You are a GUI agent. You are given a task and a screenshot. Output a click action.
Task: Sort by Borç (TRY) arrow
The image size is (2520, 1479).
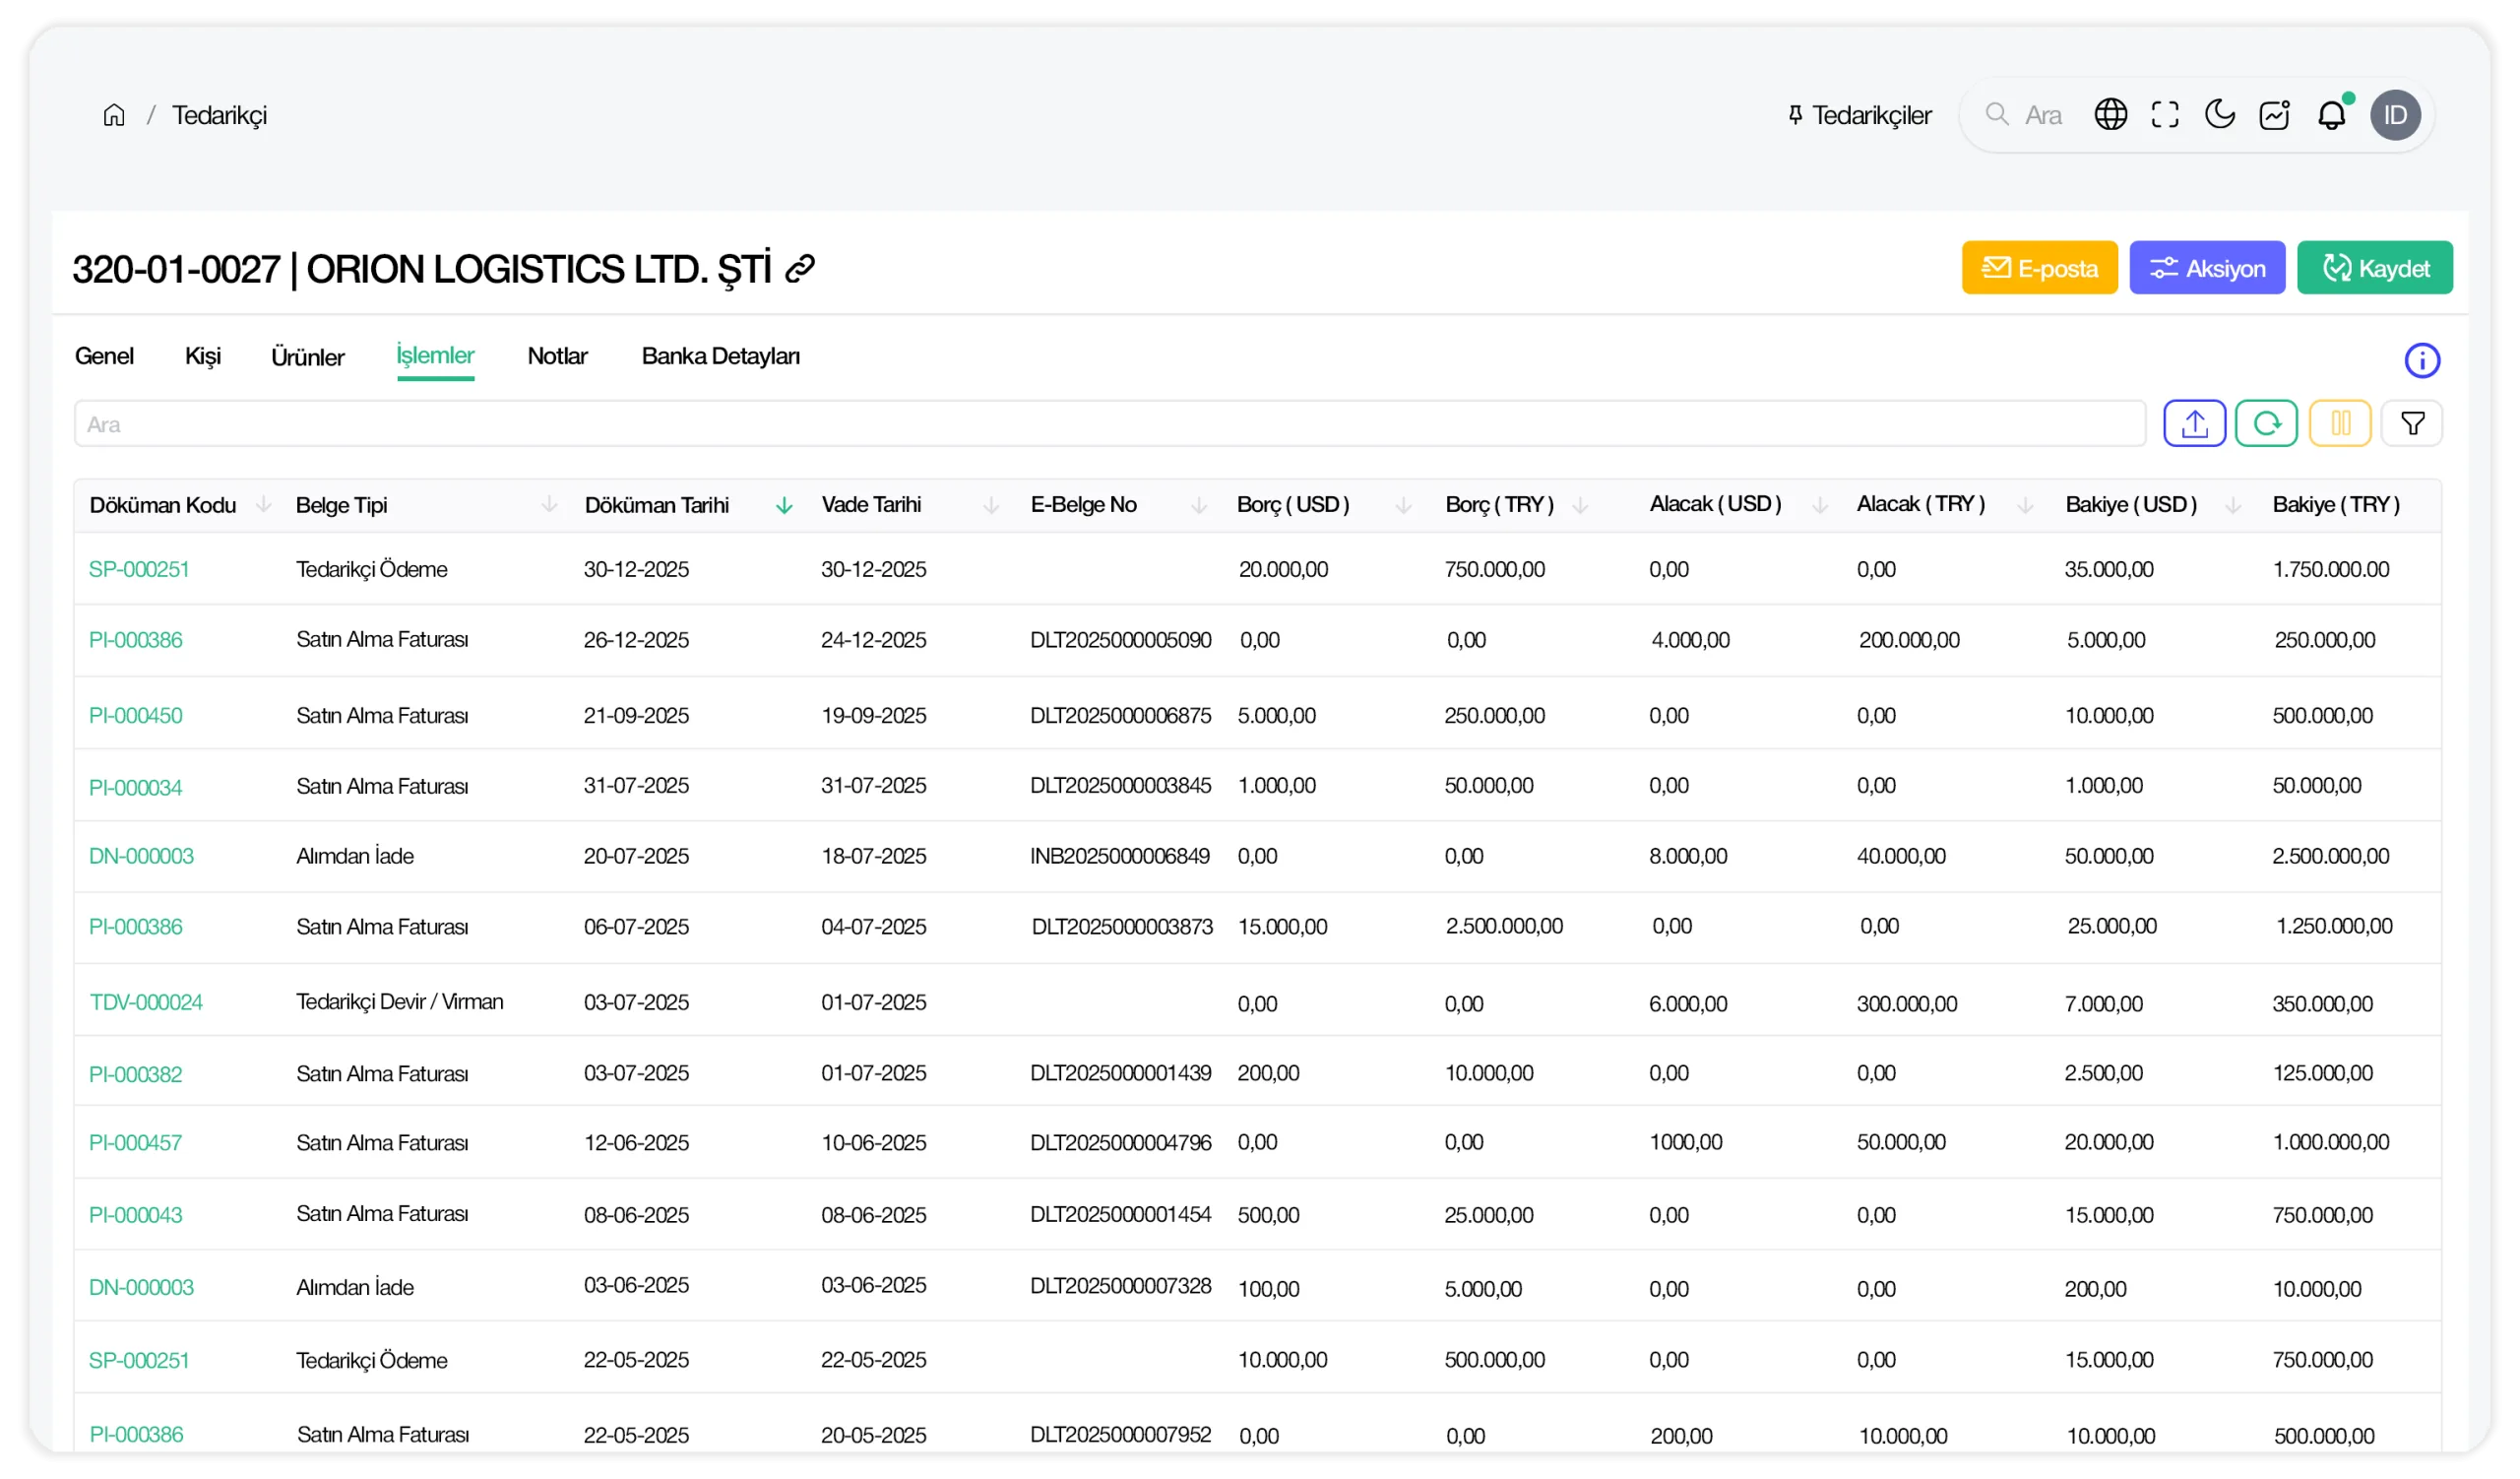[1580, 505]
